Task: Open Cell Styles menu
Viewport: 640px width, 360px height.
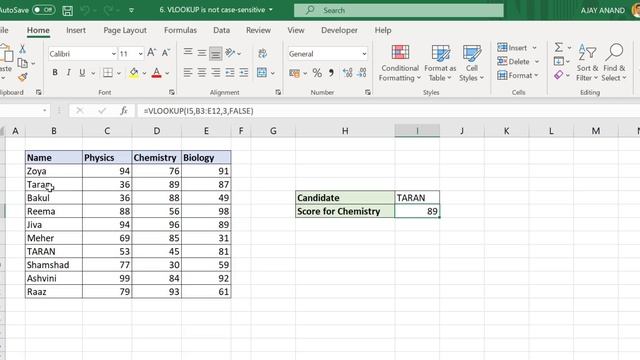Action: coord(471,63)
